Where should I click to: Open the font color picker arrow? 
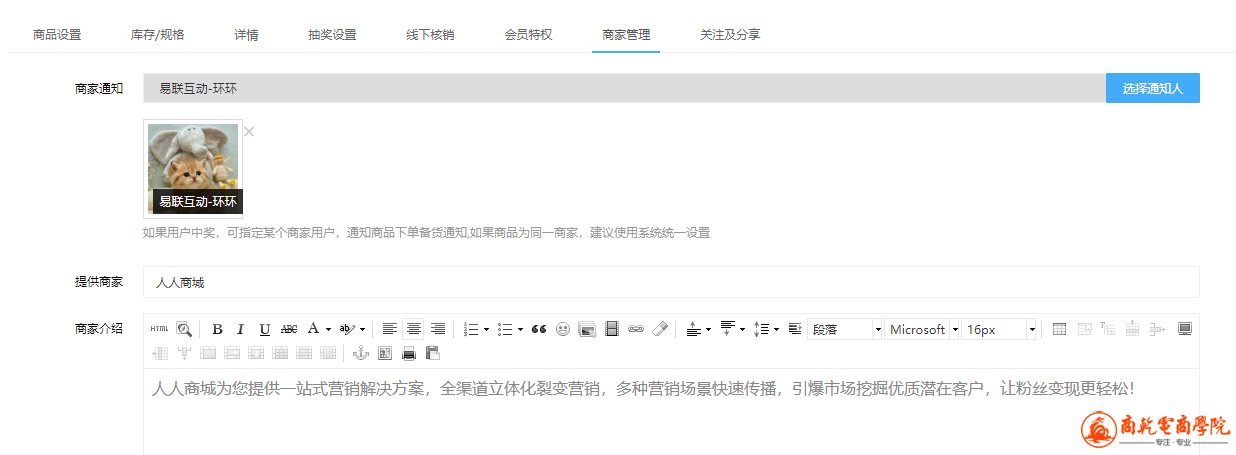click(x=328, y=329)
